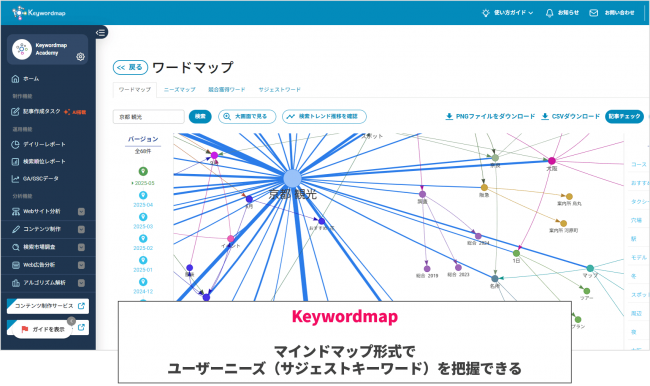Select the 阪急 node in the map
This screenshot has width=650, height=386.
click(484, 187)
